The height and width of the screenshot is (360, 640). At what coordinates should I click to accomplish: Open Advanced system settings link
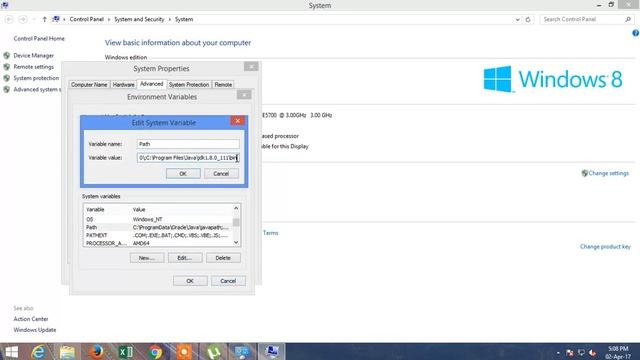pos(37,89)
